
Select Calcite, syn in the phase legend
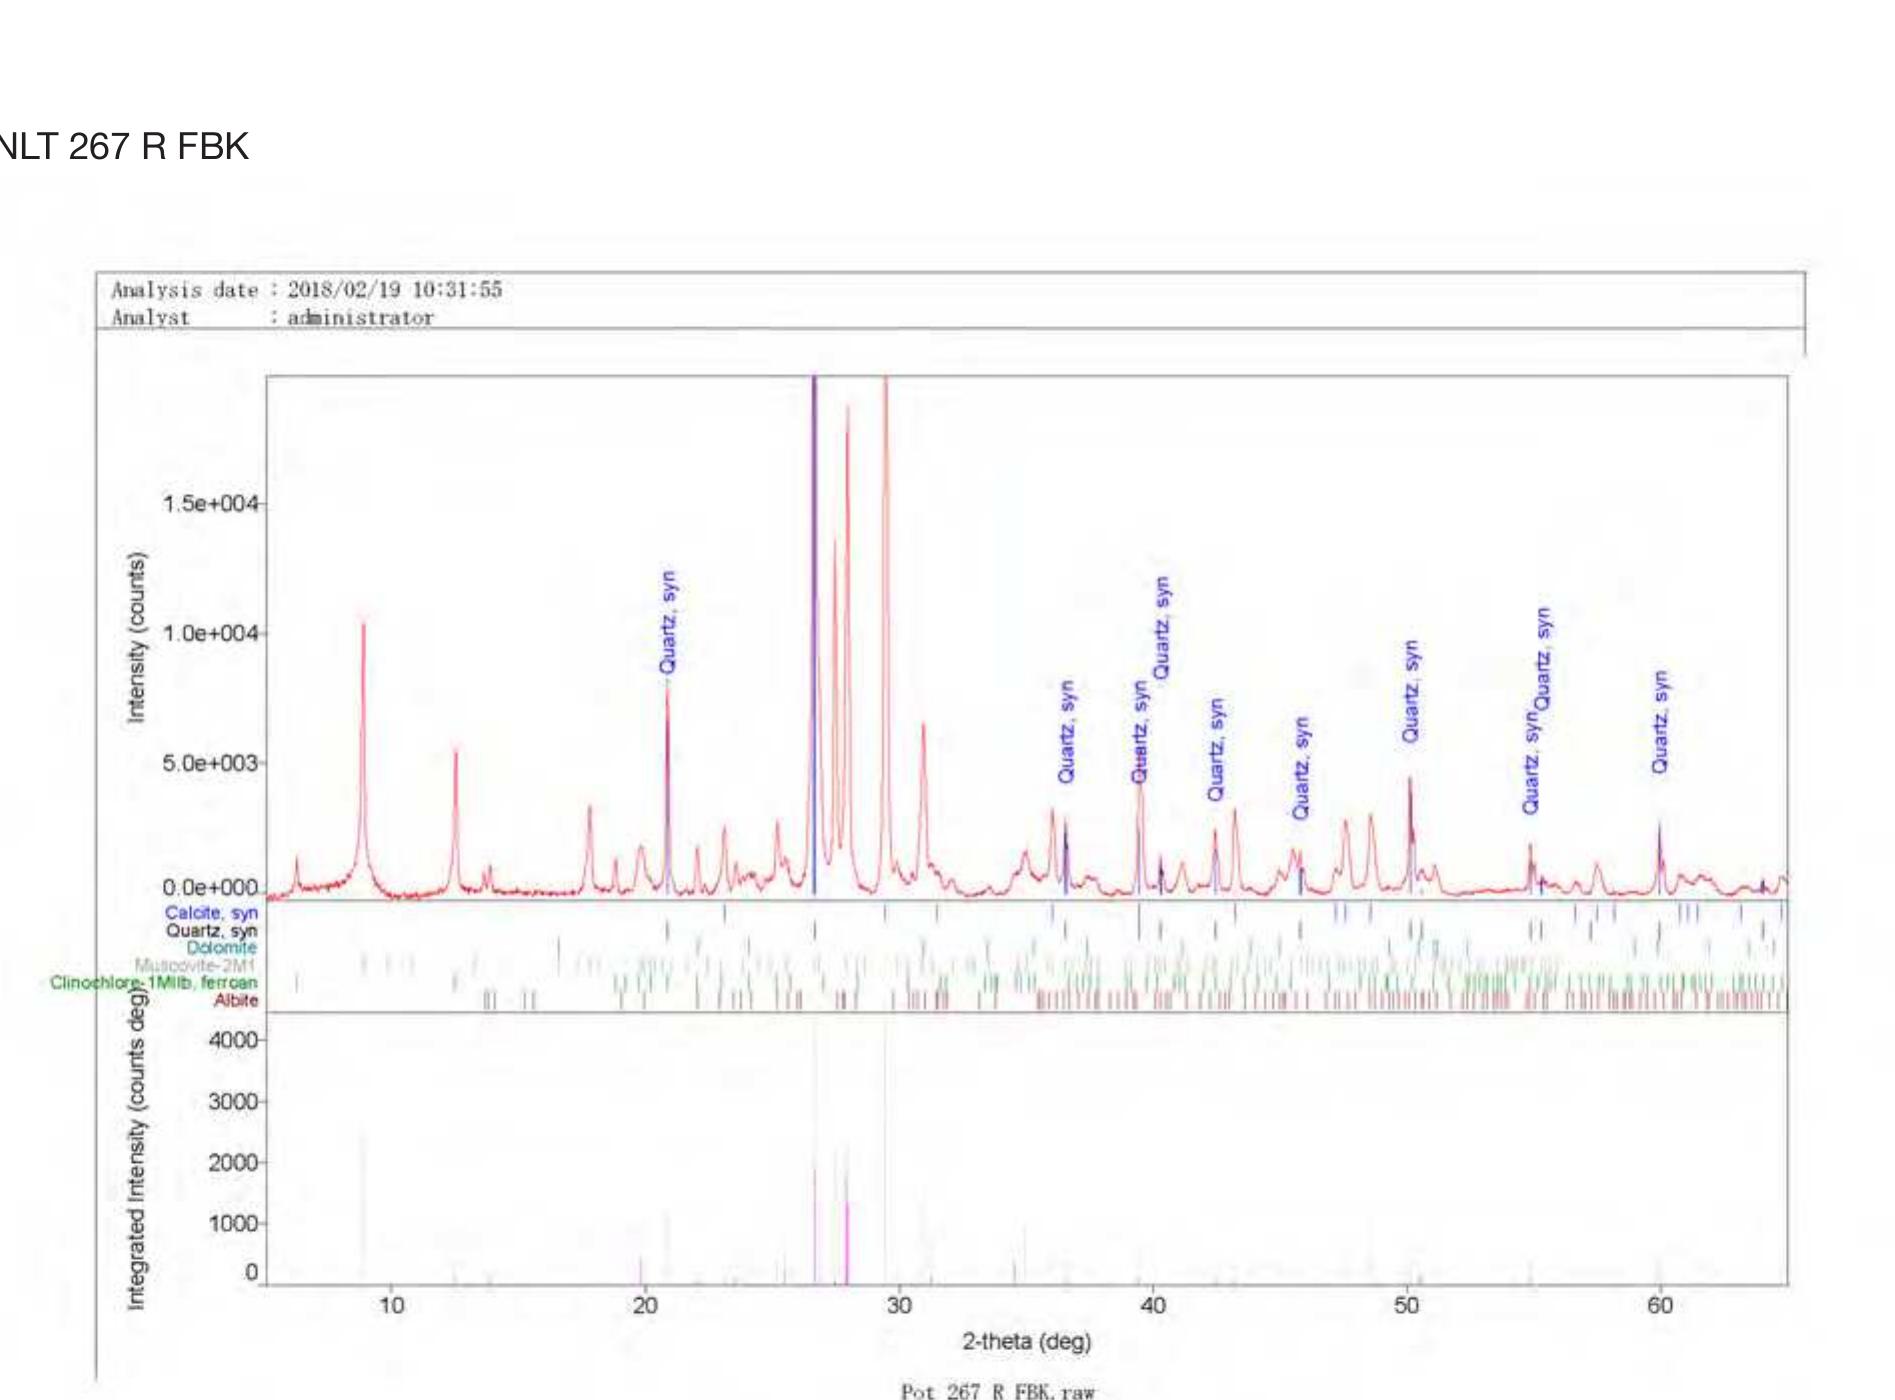[x=211, y=913]
